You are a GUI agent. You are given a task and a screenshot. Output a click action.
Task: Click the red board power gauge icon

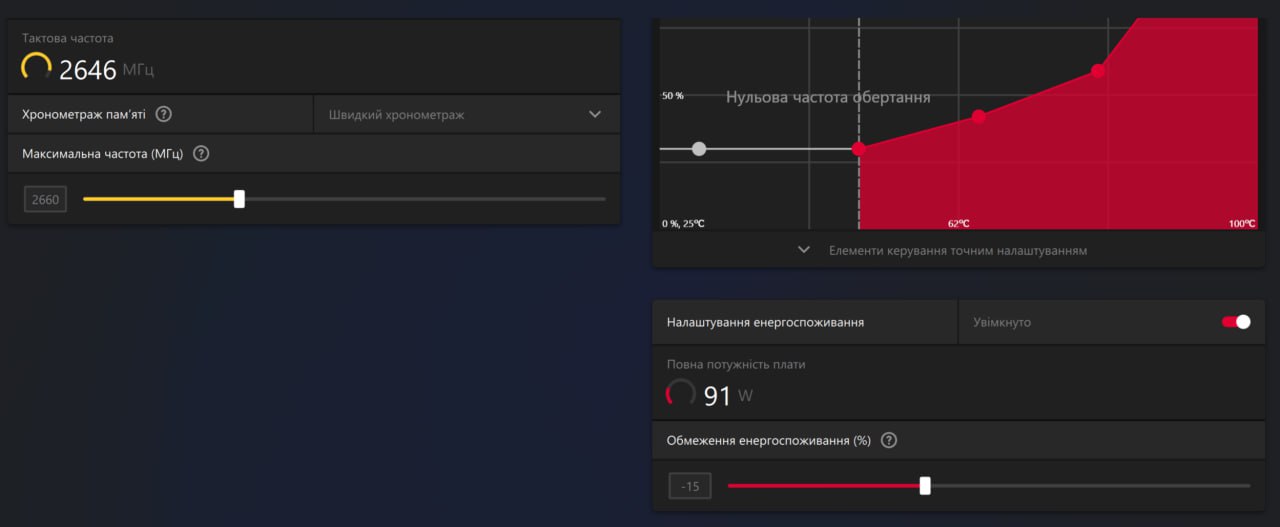681,394
